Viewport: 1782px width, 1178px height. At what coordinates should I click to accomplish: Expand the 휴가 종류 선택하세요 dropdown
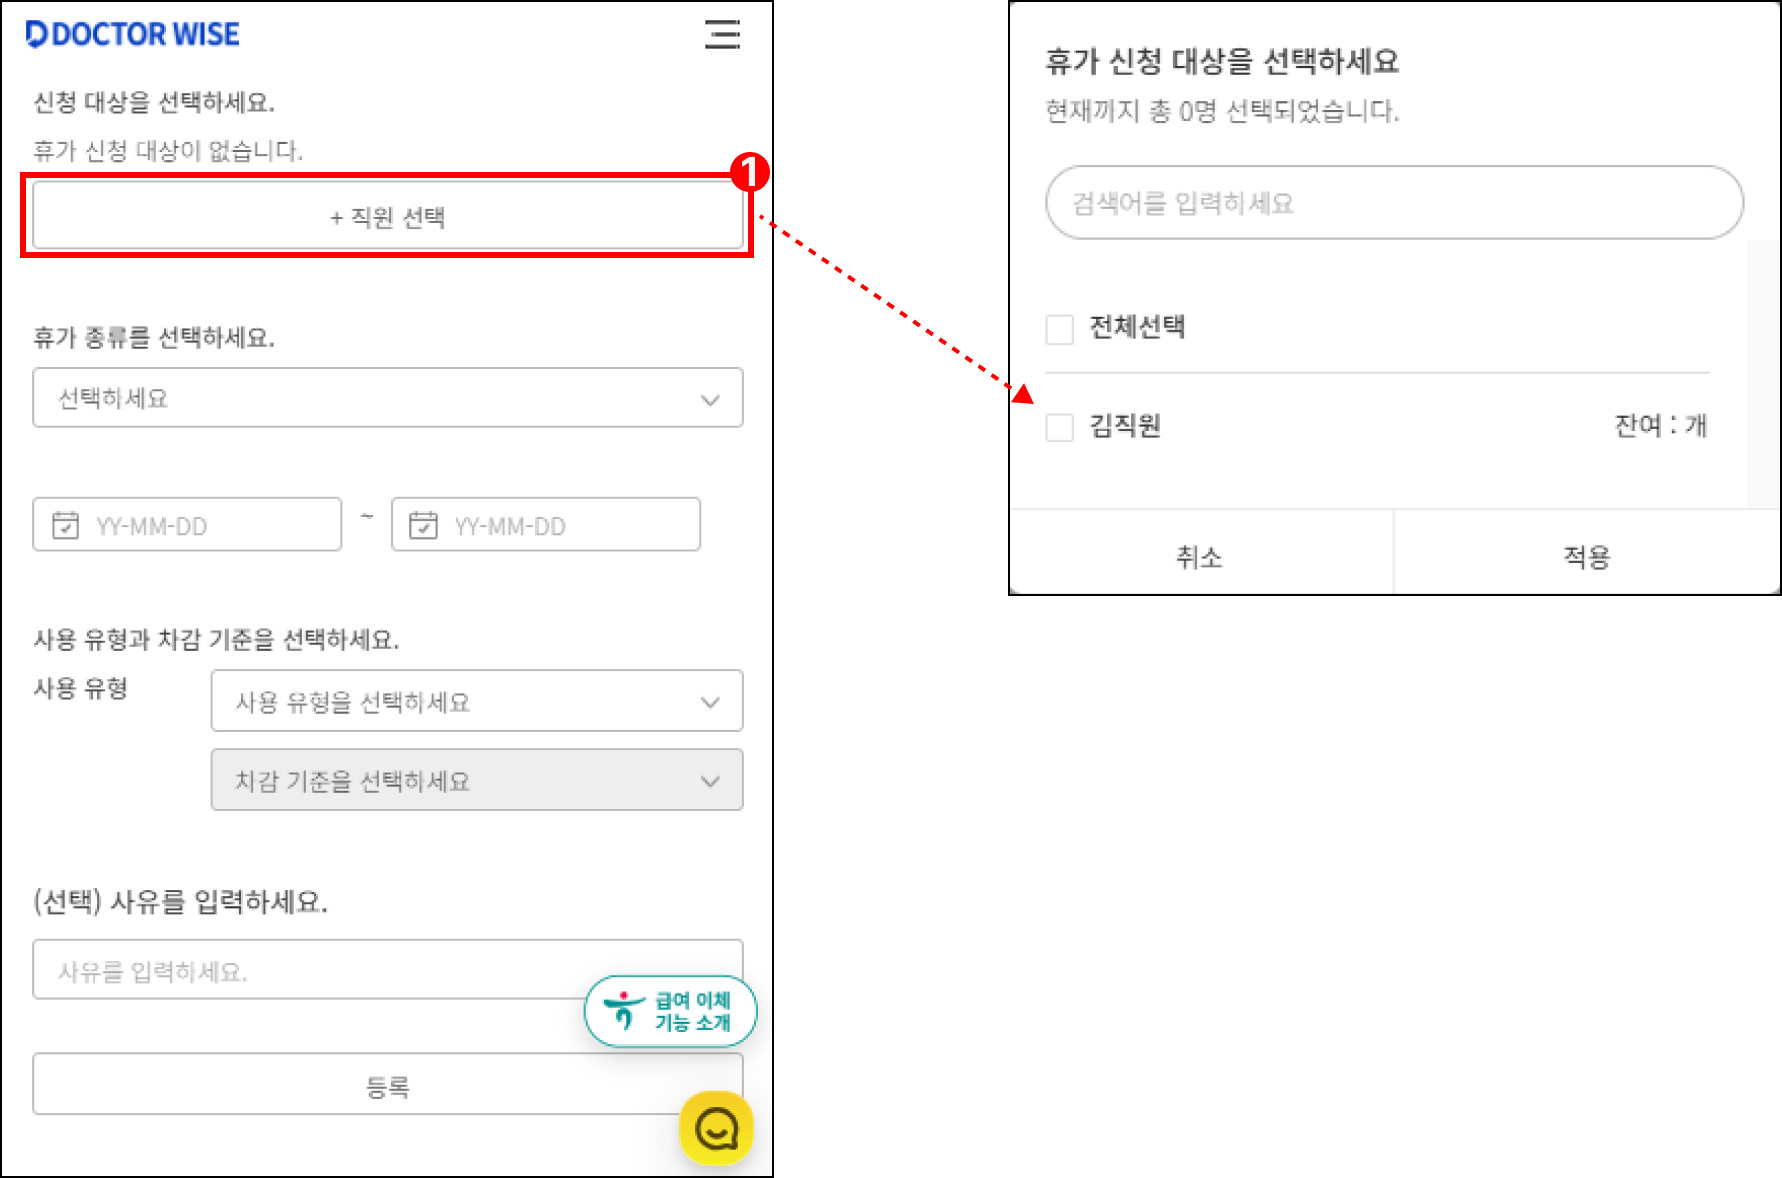pyautogui.click(x=388, y=398)
